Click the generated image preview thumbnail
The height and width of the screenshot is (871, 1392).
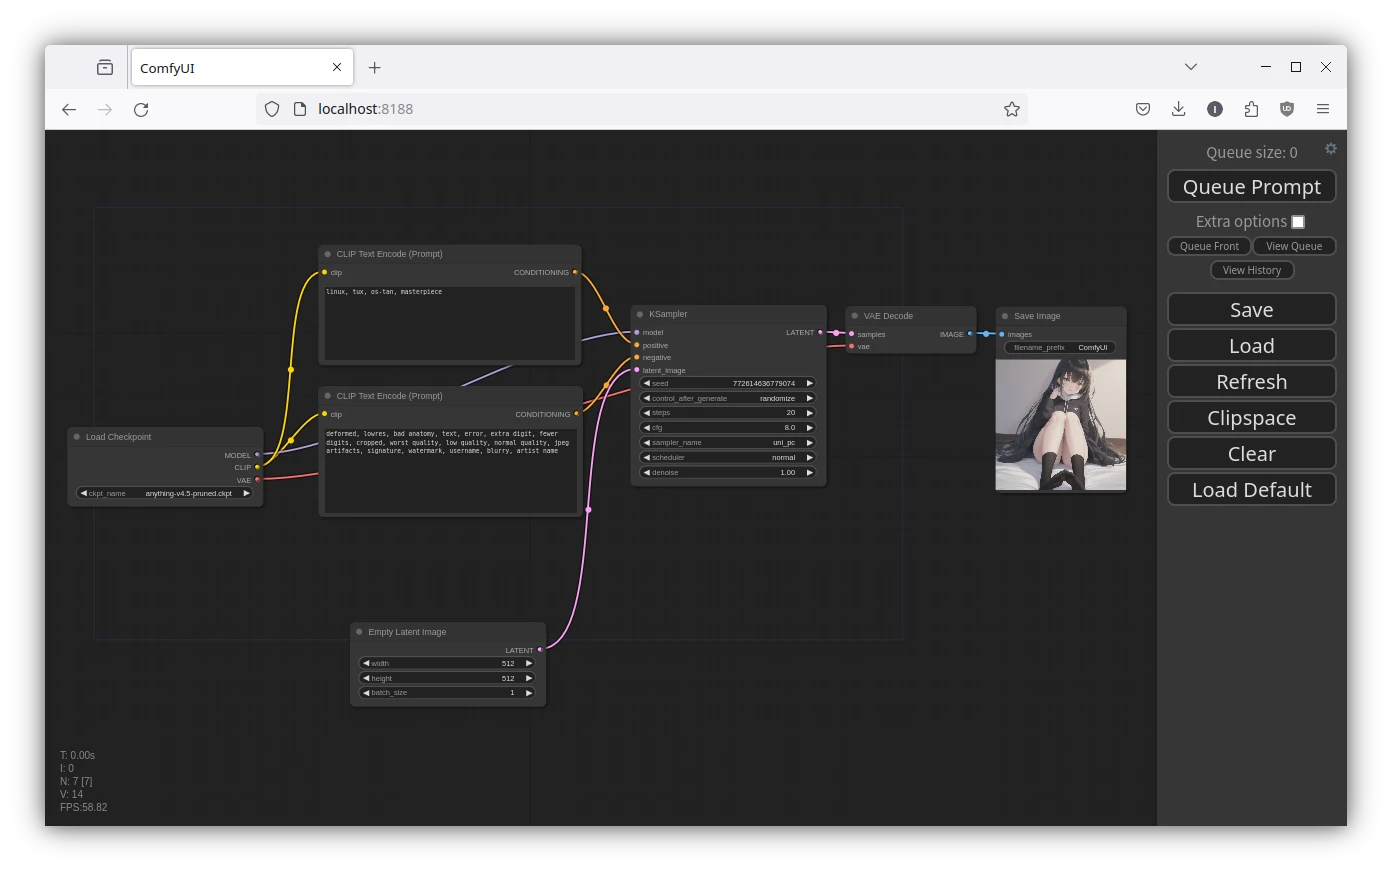[x=1060, y=425]
